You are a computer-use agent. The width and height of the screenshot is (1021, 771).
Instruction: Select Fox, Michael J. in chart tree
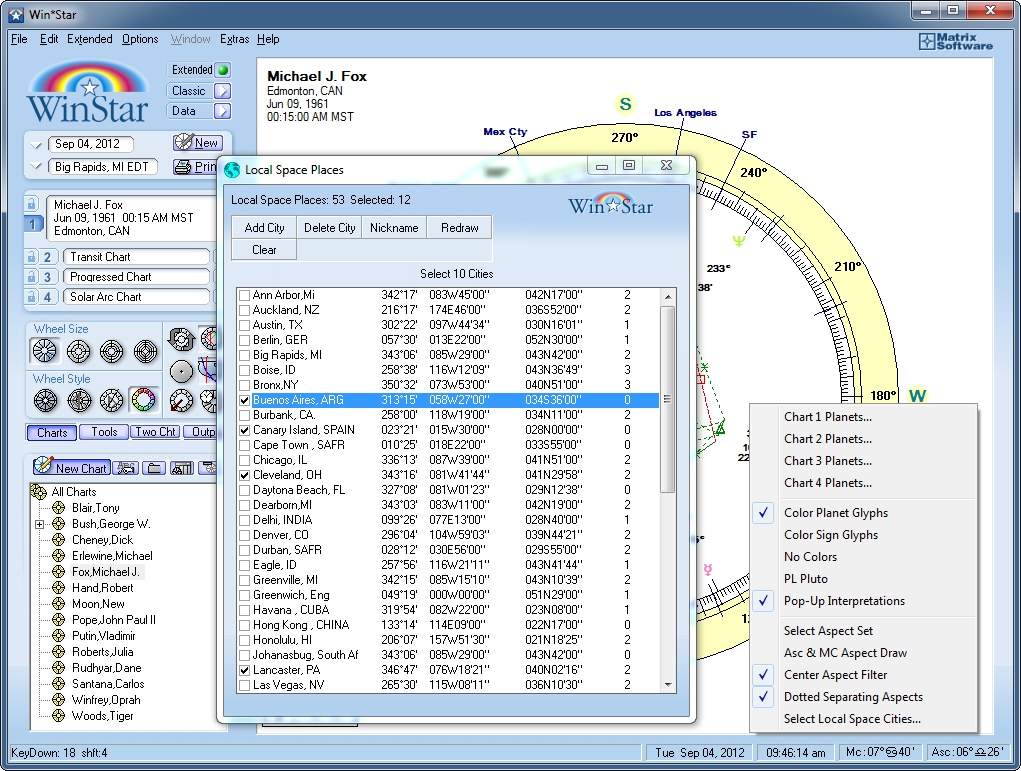pyautogui.click(x=105, y=572)
